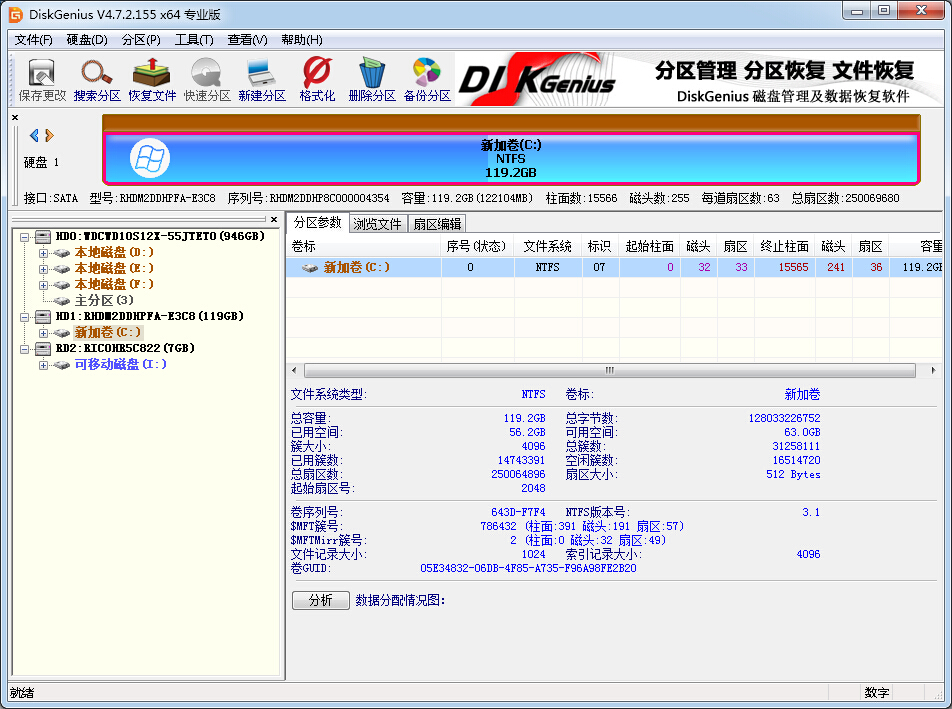Open the 恢复文件 (Recover Files) tool
The width and height of the screenshot is (952, 709).
click(152, 80)
